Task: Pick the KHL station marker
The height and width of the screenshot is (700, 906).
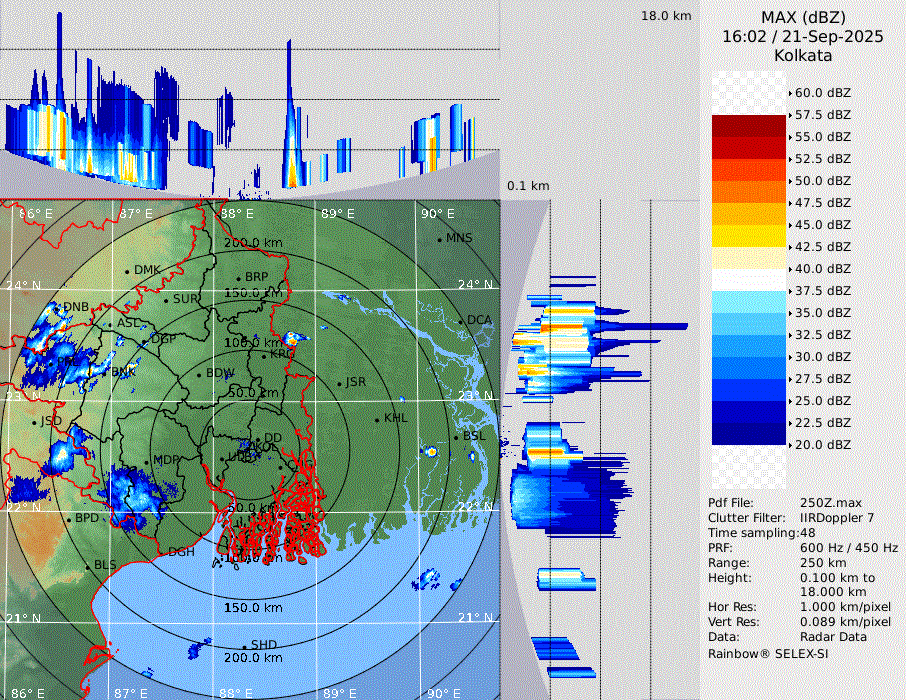Action: tap(377, 419)
